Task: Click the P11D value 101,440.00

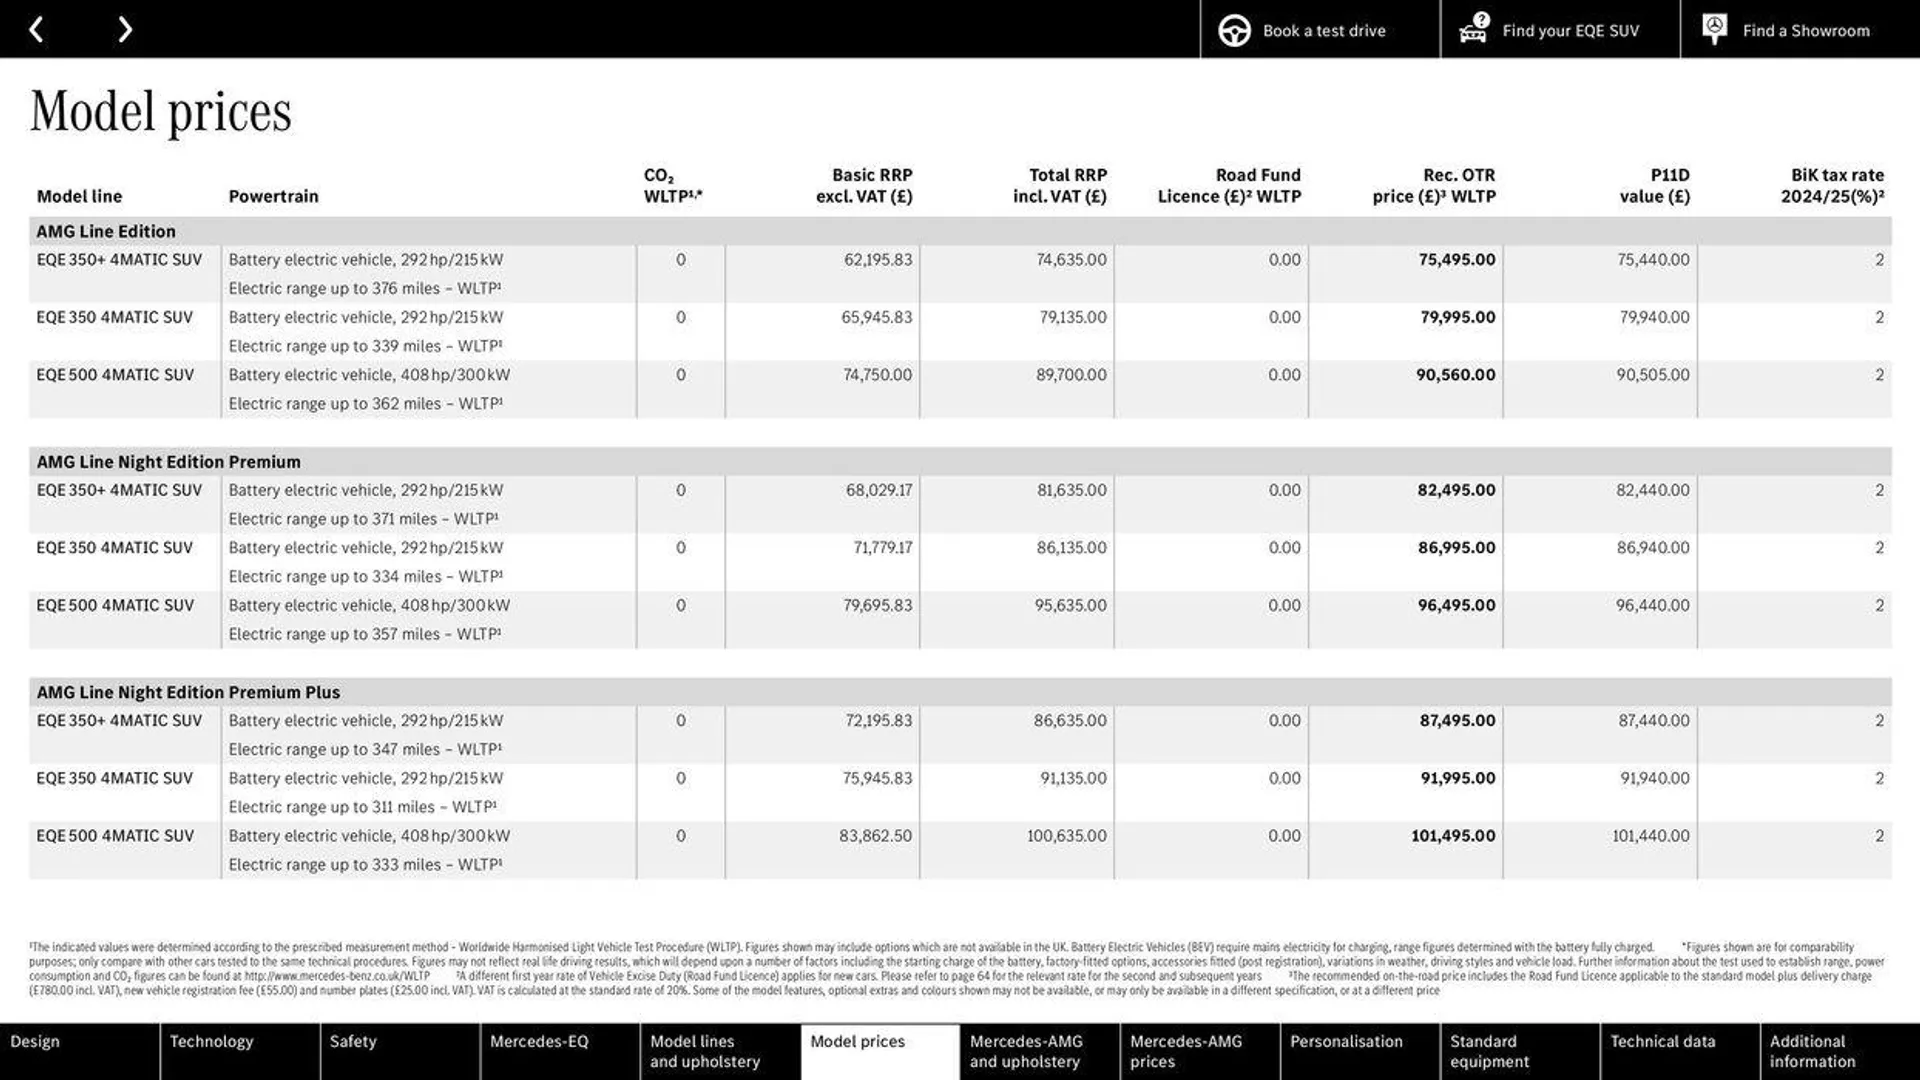Action: pos(1651,836)
